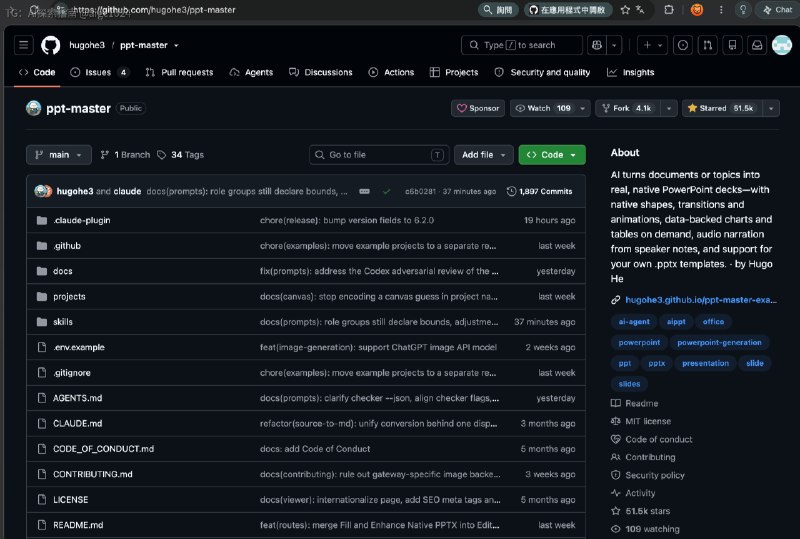Go to GitHub homepage via Octocat logo
The image size is (800, 539).
pos(51,45)
